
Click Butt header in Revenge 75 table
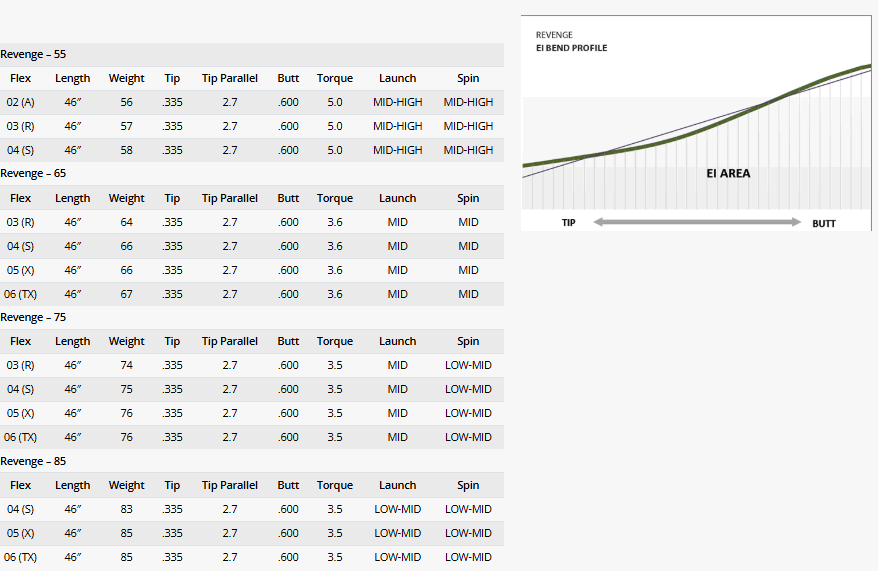pos(288,341)
